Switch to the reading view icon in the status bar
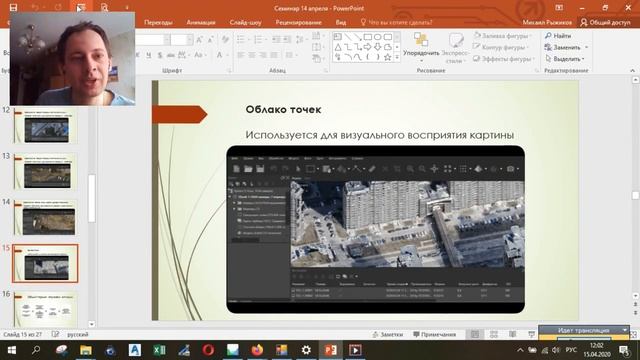 pyautogui.click(x=512, y=334)
